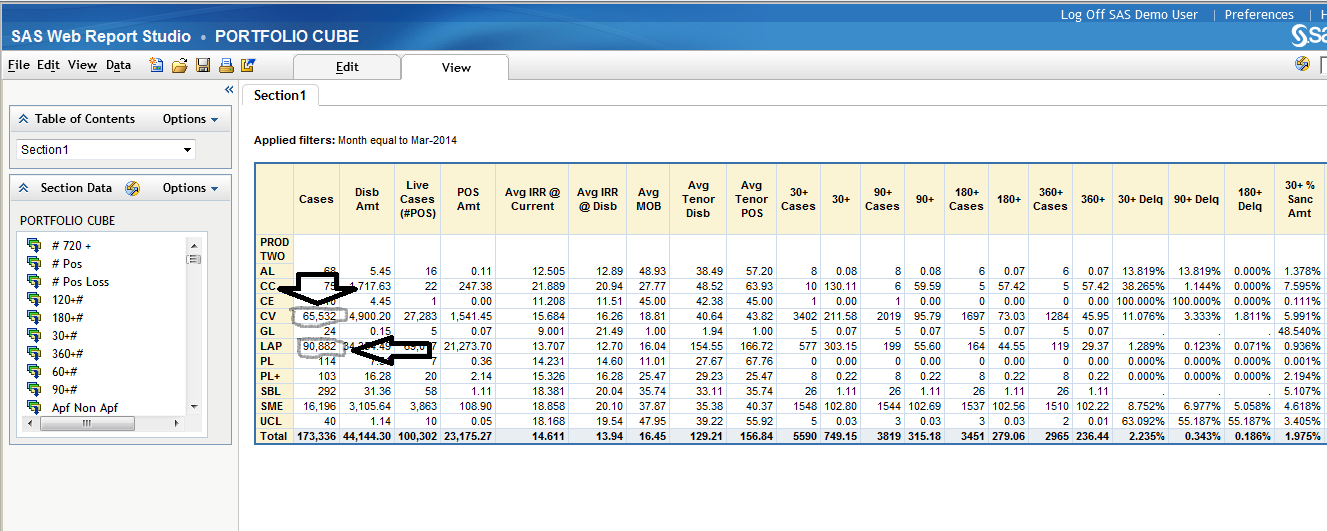Screen dimensions: 1327x531
Task: Open the Table of Contents Options dropdown
Action: (190, 119)
